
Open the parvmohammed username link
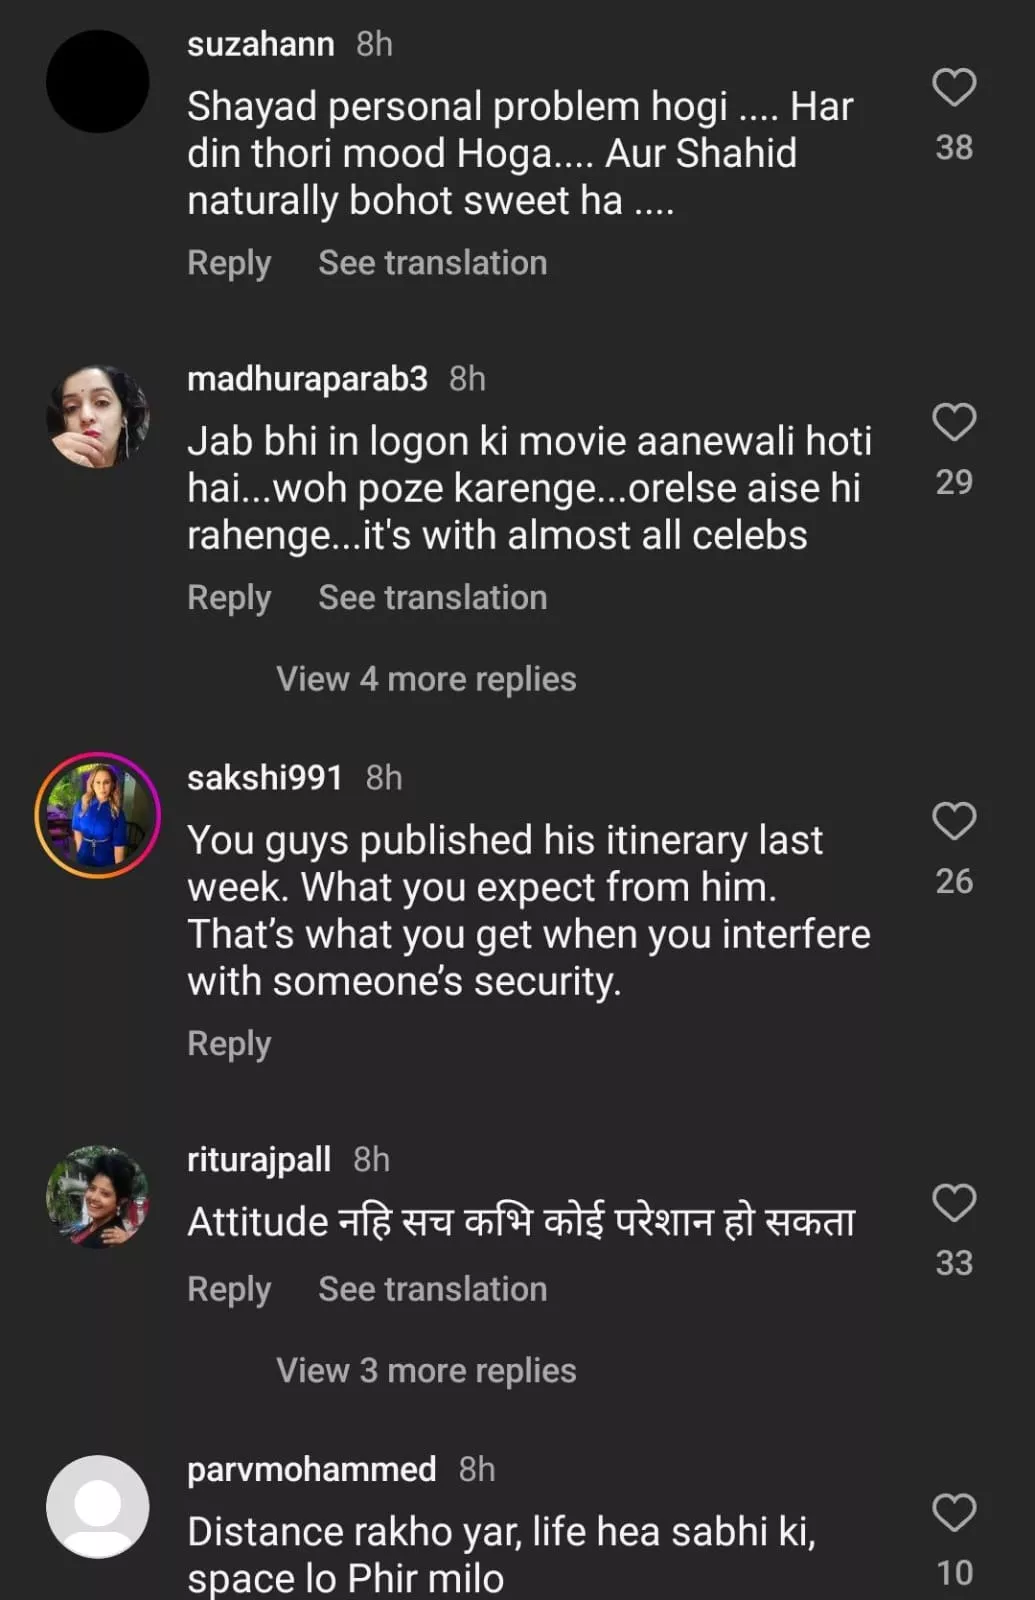pos(311,1469)
